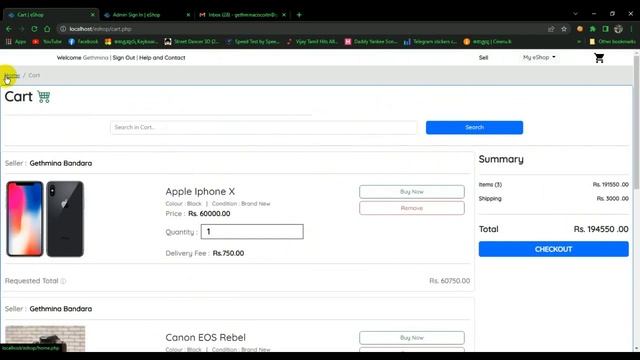Open a new browser tab with plus
This screenshot has width=640, height=360.
pos(299,15)
